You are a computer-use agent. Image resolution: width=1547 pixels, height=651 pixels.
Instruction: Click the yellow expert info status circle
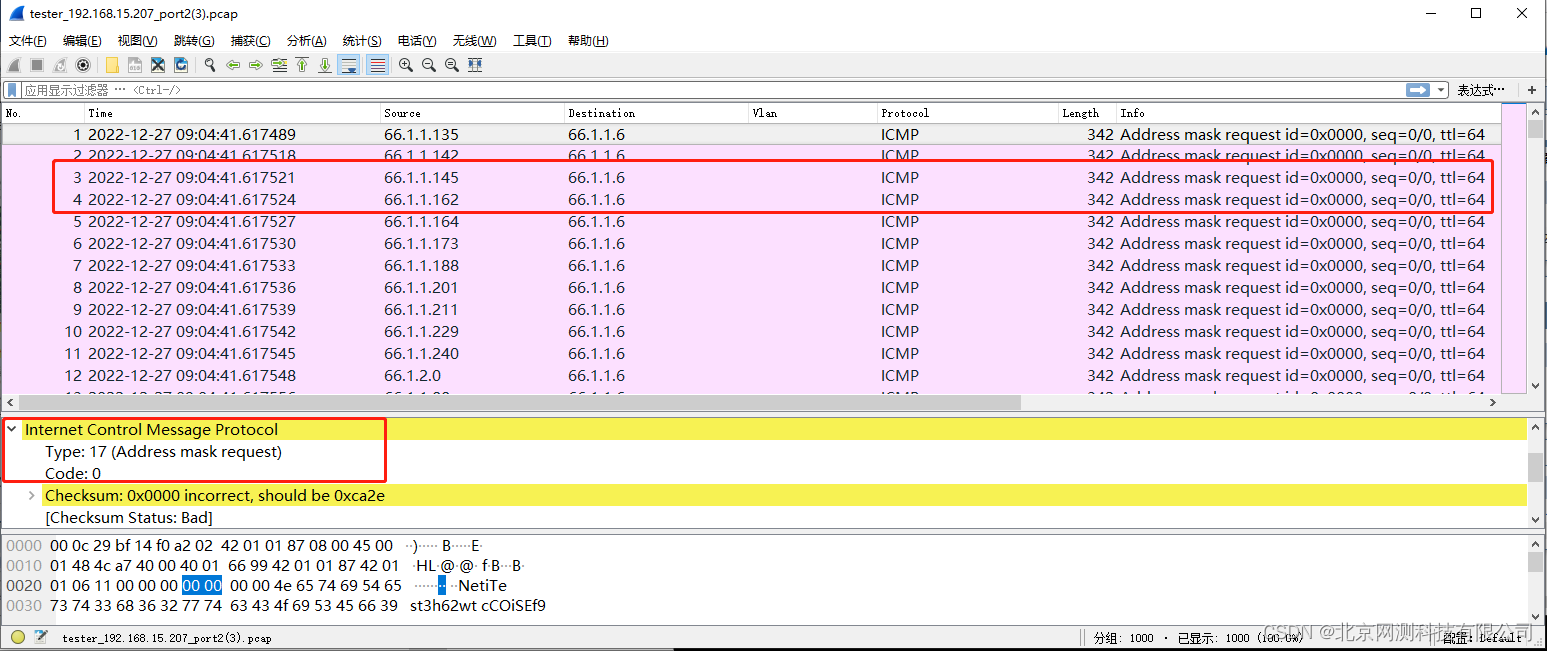tap(18, 637)
